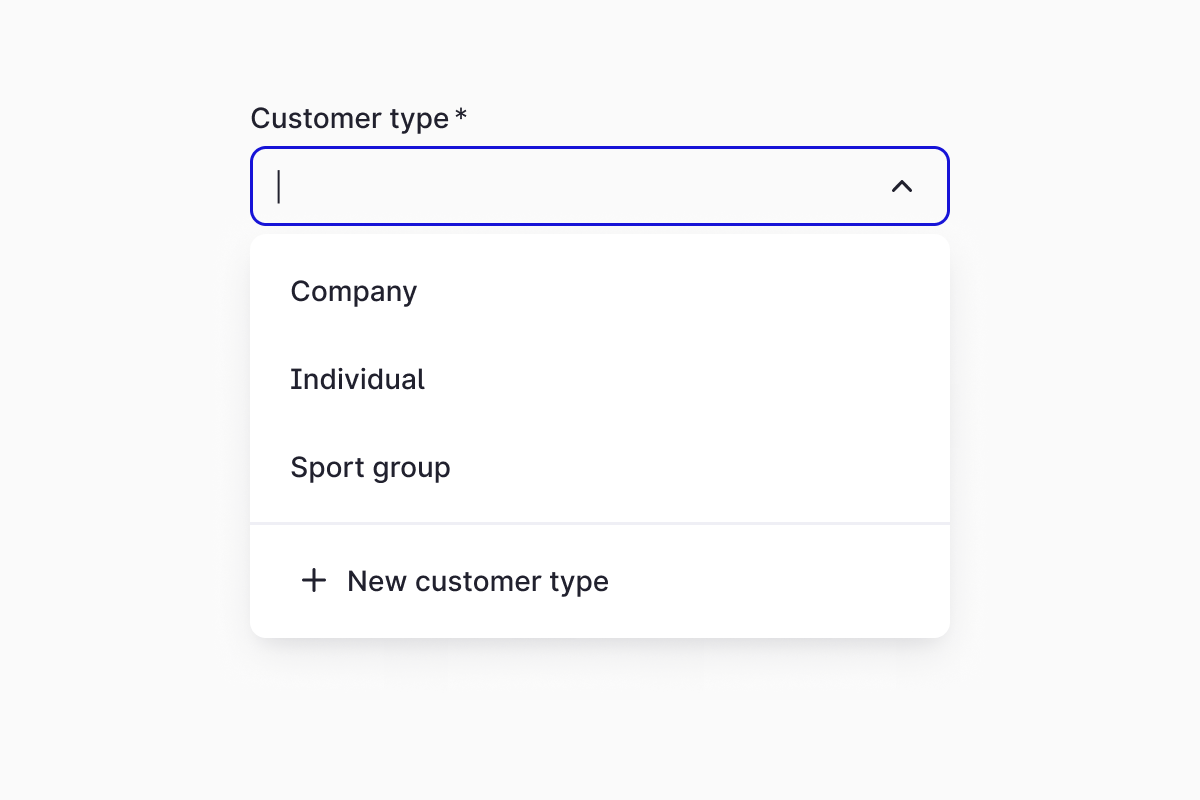Pick the Sport group option
Image resolution: width=1200 pixels, height=800 pixels.
click(370, 468)
